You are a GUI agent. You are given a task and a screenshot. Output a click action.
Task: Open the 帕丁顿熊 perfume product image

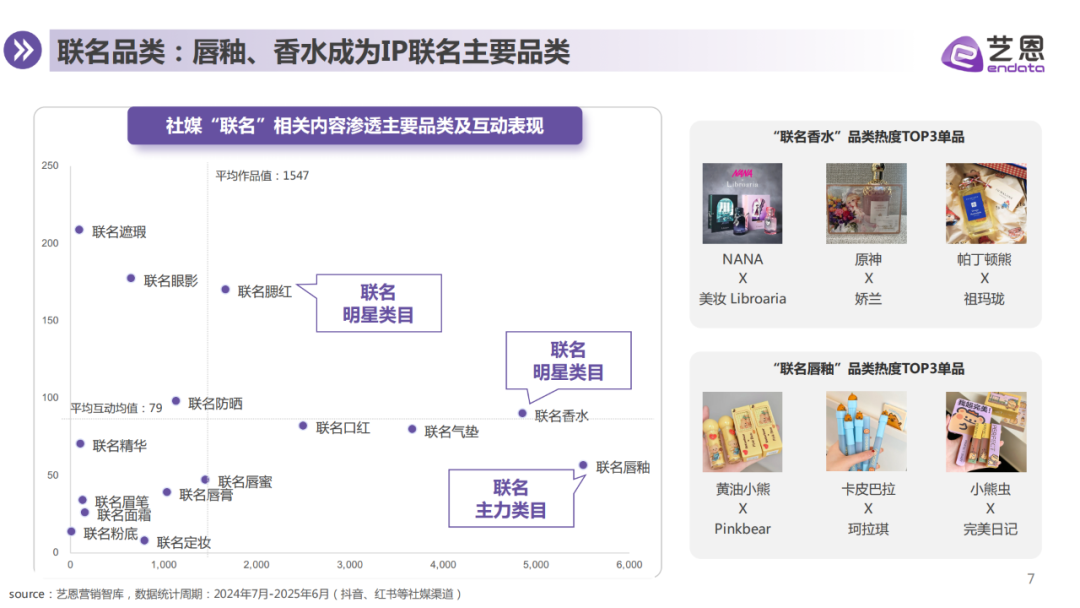(986, 203)
